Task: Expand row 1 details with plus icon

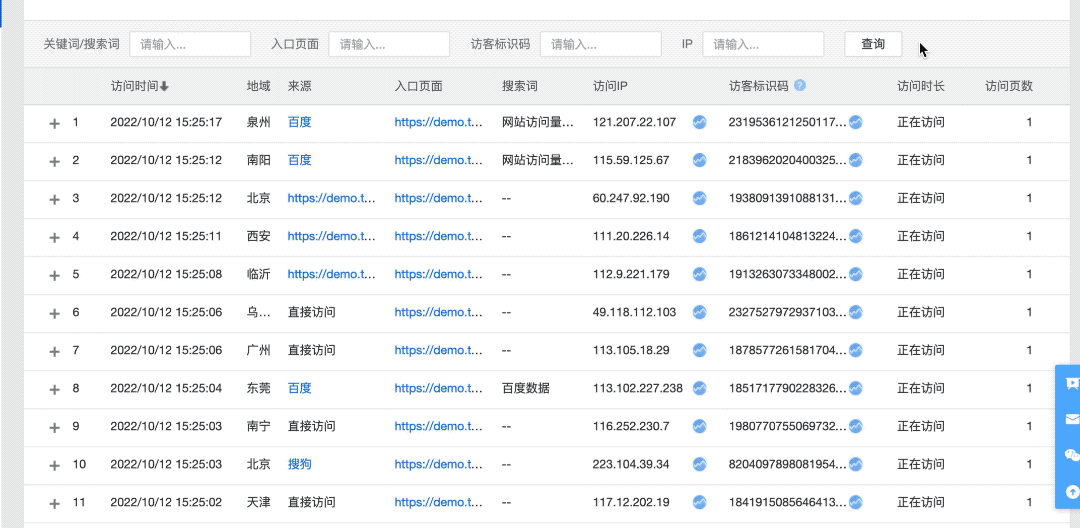Action: point(55,123)
